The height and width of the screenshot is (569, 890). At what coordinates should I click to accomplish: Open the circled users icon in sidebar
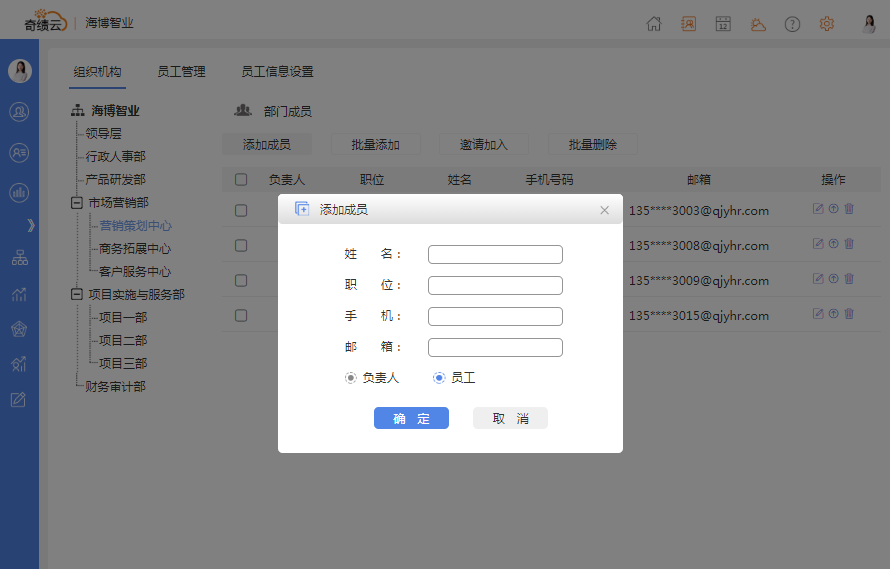point(19,112)
